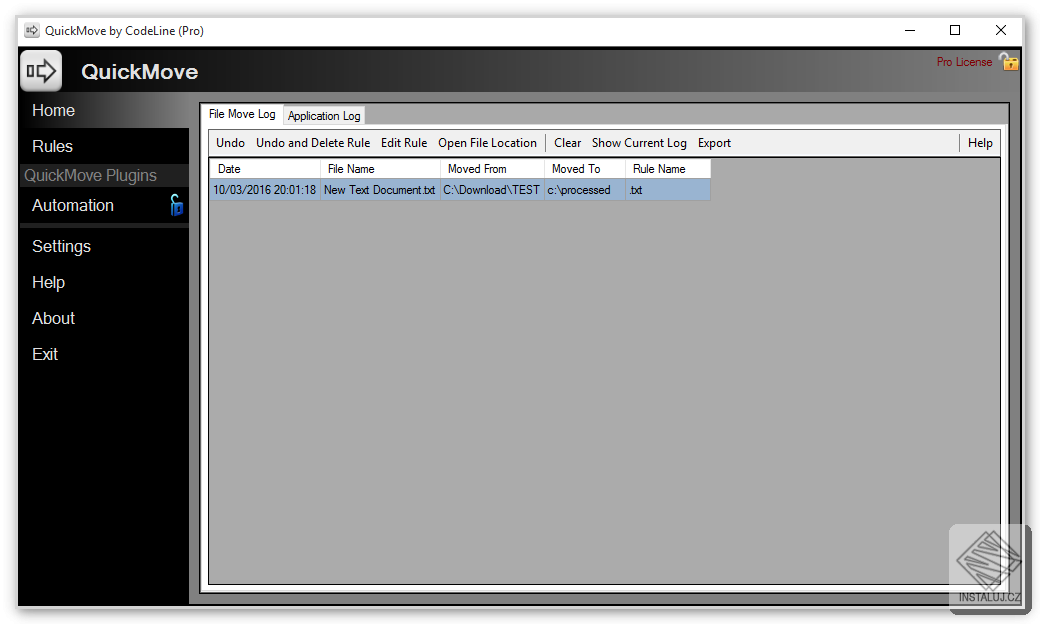Click the blue unlocked padlock beside Automation
This screenshot has height=624, width=1040.
click(x=176, y=205)
